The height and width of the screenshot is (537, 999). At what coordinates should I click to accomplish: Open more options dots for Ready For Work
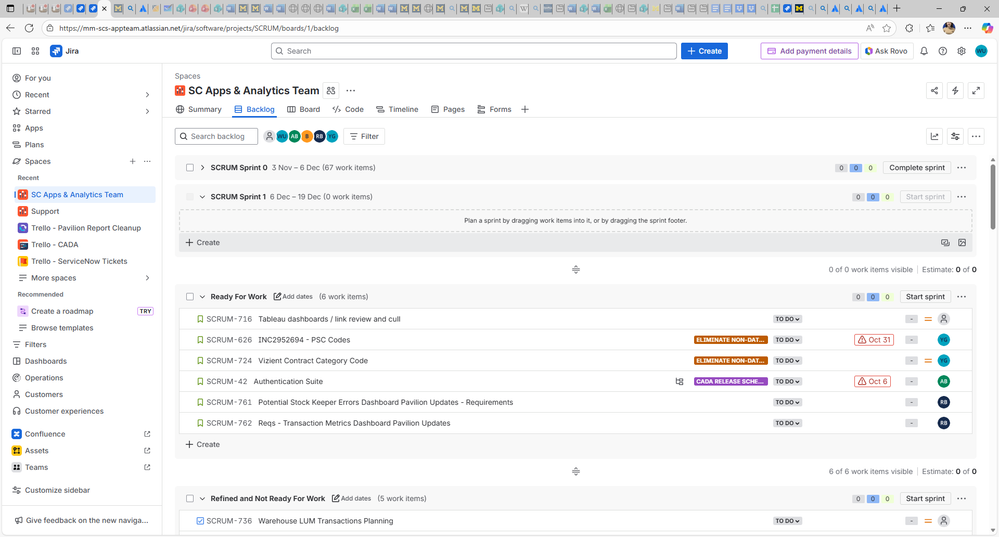[961, 297]
